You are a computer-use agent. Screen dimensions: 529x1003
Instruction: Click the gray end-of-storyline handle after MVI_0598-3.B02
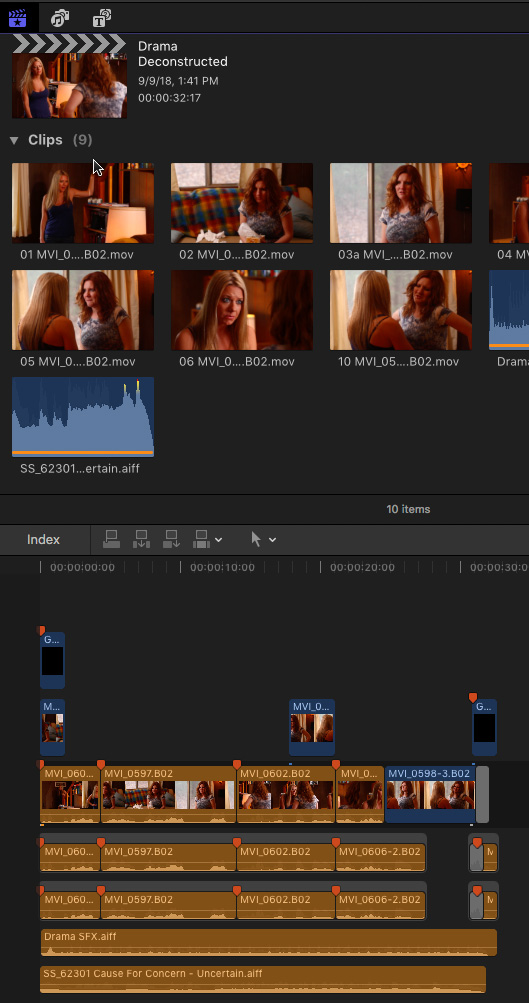pyautogui.click(x=482, y=794)
